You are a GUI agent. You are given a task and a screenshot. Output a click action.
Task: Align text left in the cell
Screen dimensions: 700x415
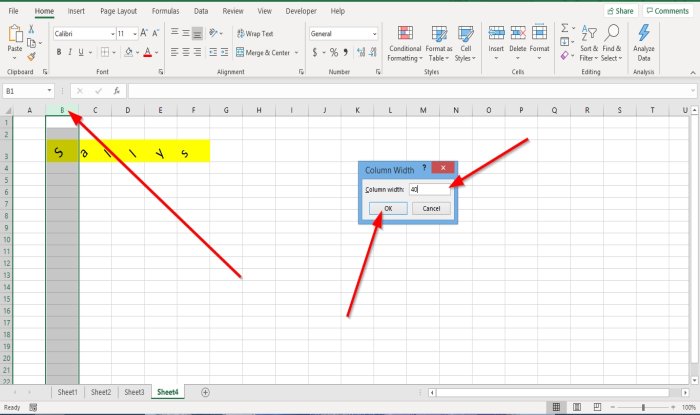[175, 52]
